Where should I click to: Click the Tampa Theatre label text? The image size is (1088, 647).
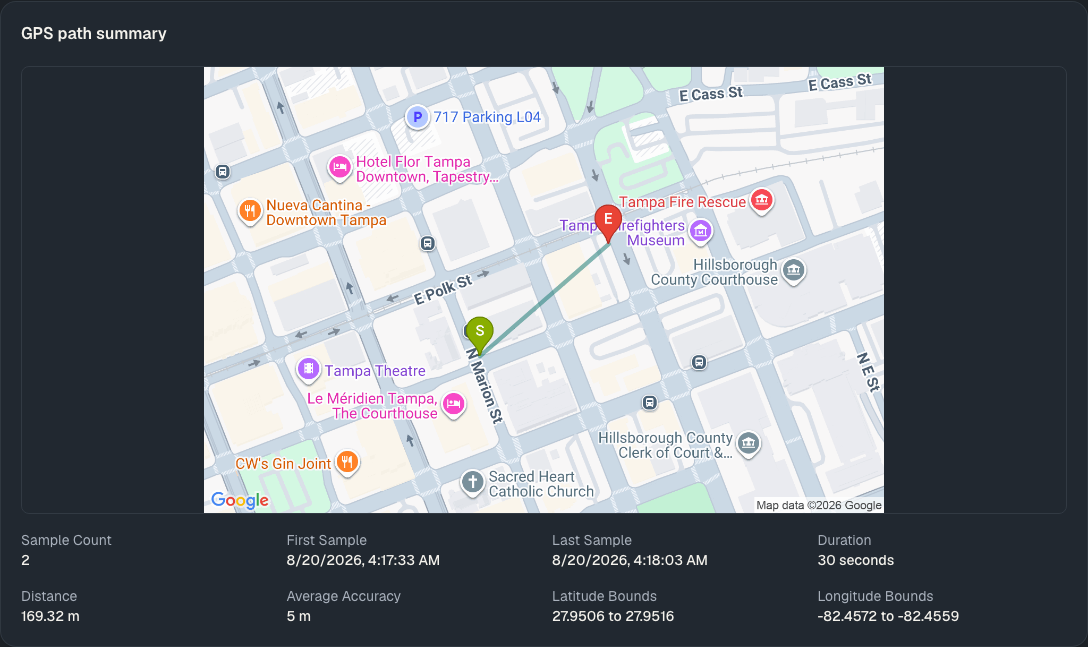click(x=375, y=371)
